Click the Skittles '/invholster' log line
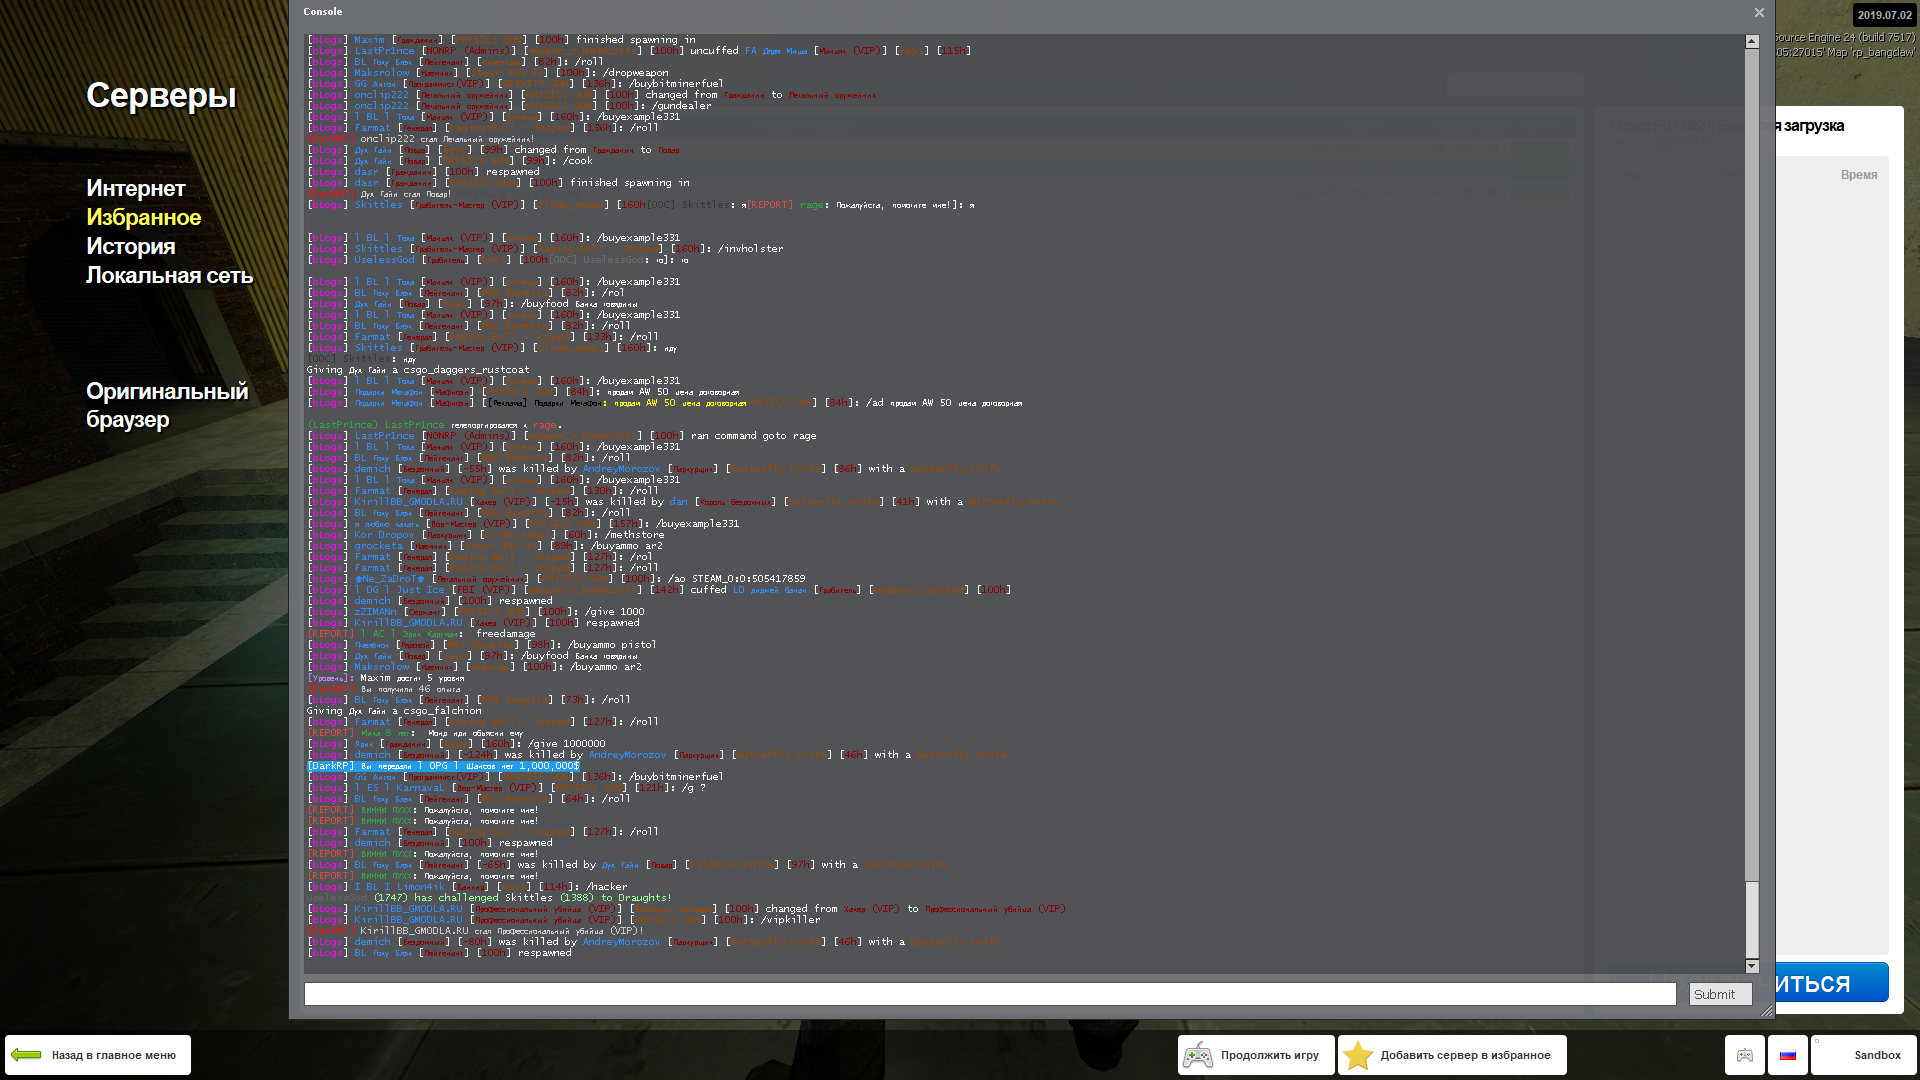 tap(545, 249)
